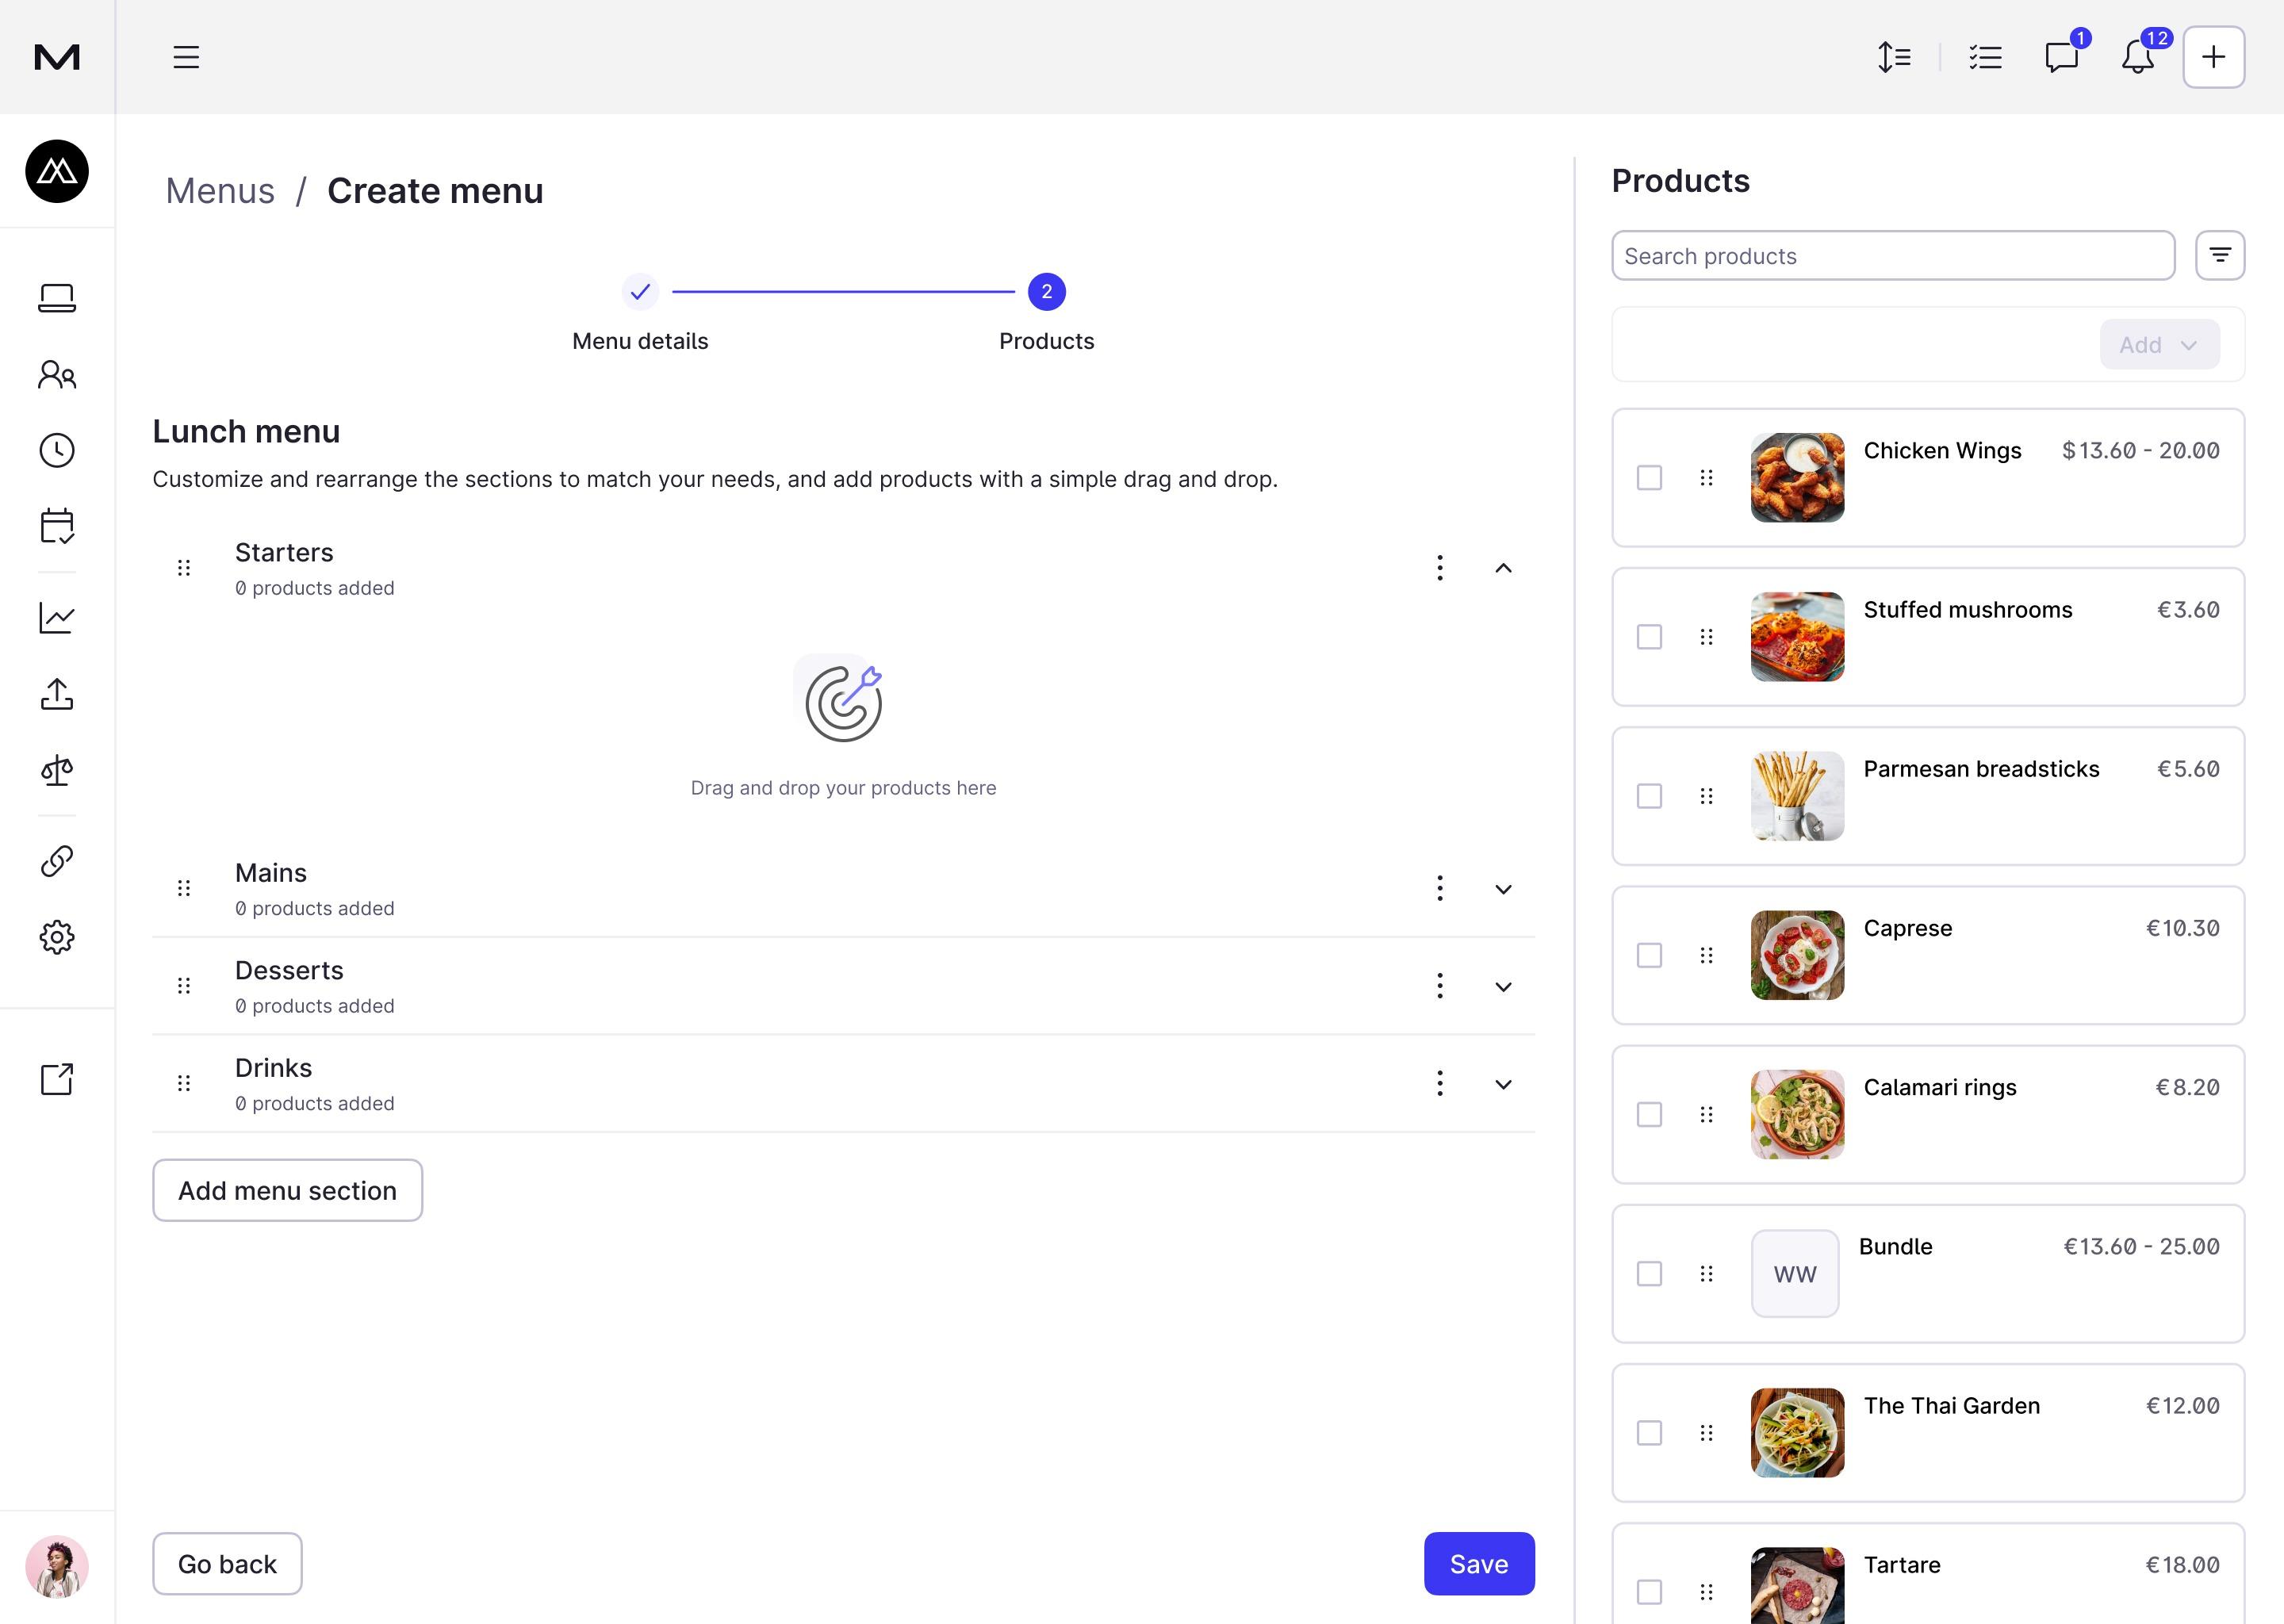2284x1624 pixels.
Task: Check the Bundle product checkbox
Action: (1649, 1274)
